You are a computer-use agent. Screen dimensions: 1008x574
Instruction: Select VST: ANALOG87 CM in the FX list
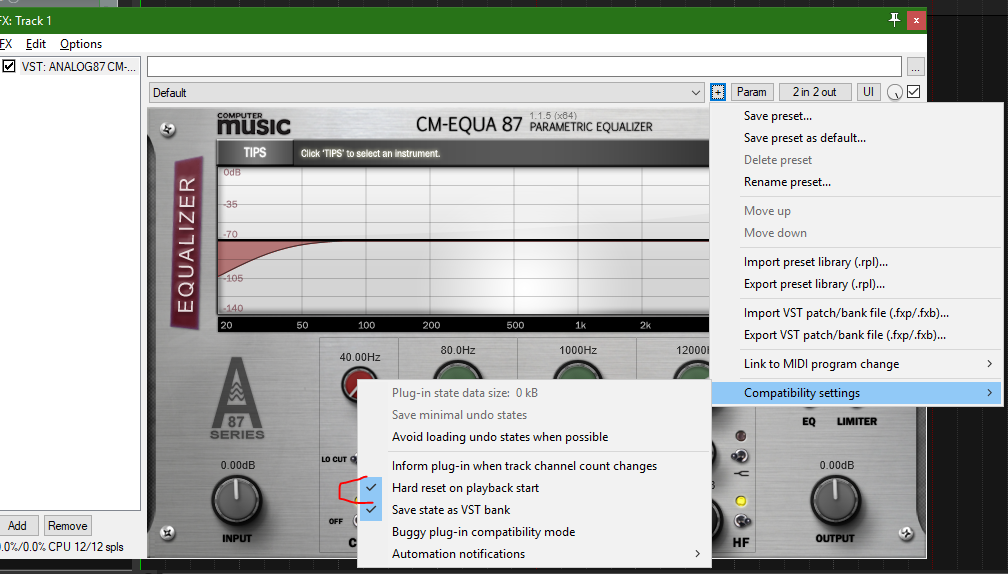(x=77, y=66)
